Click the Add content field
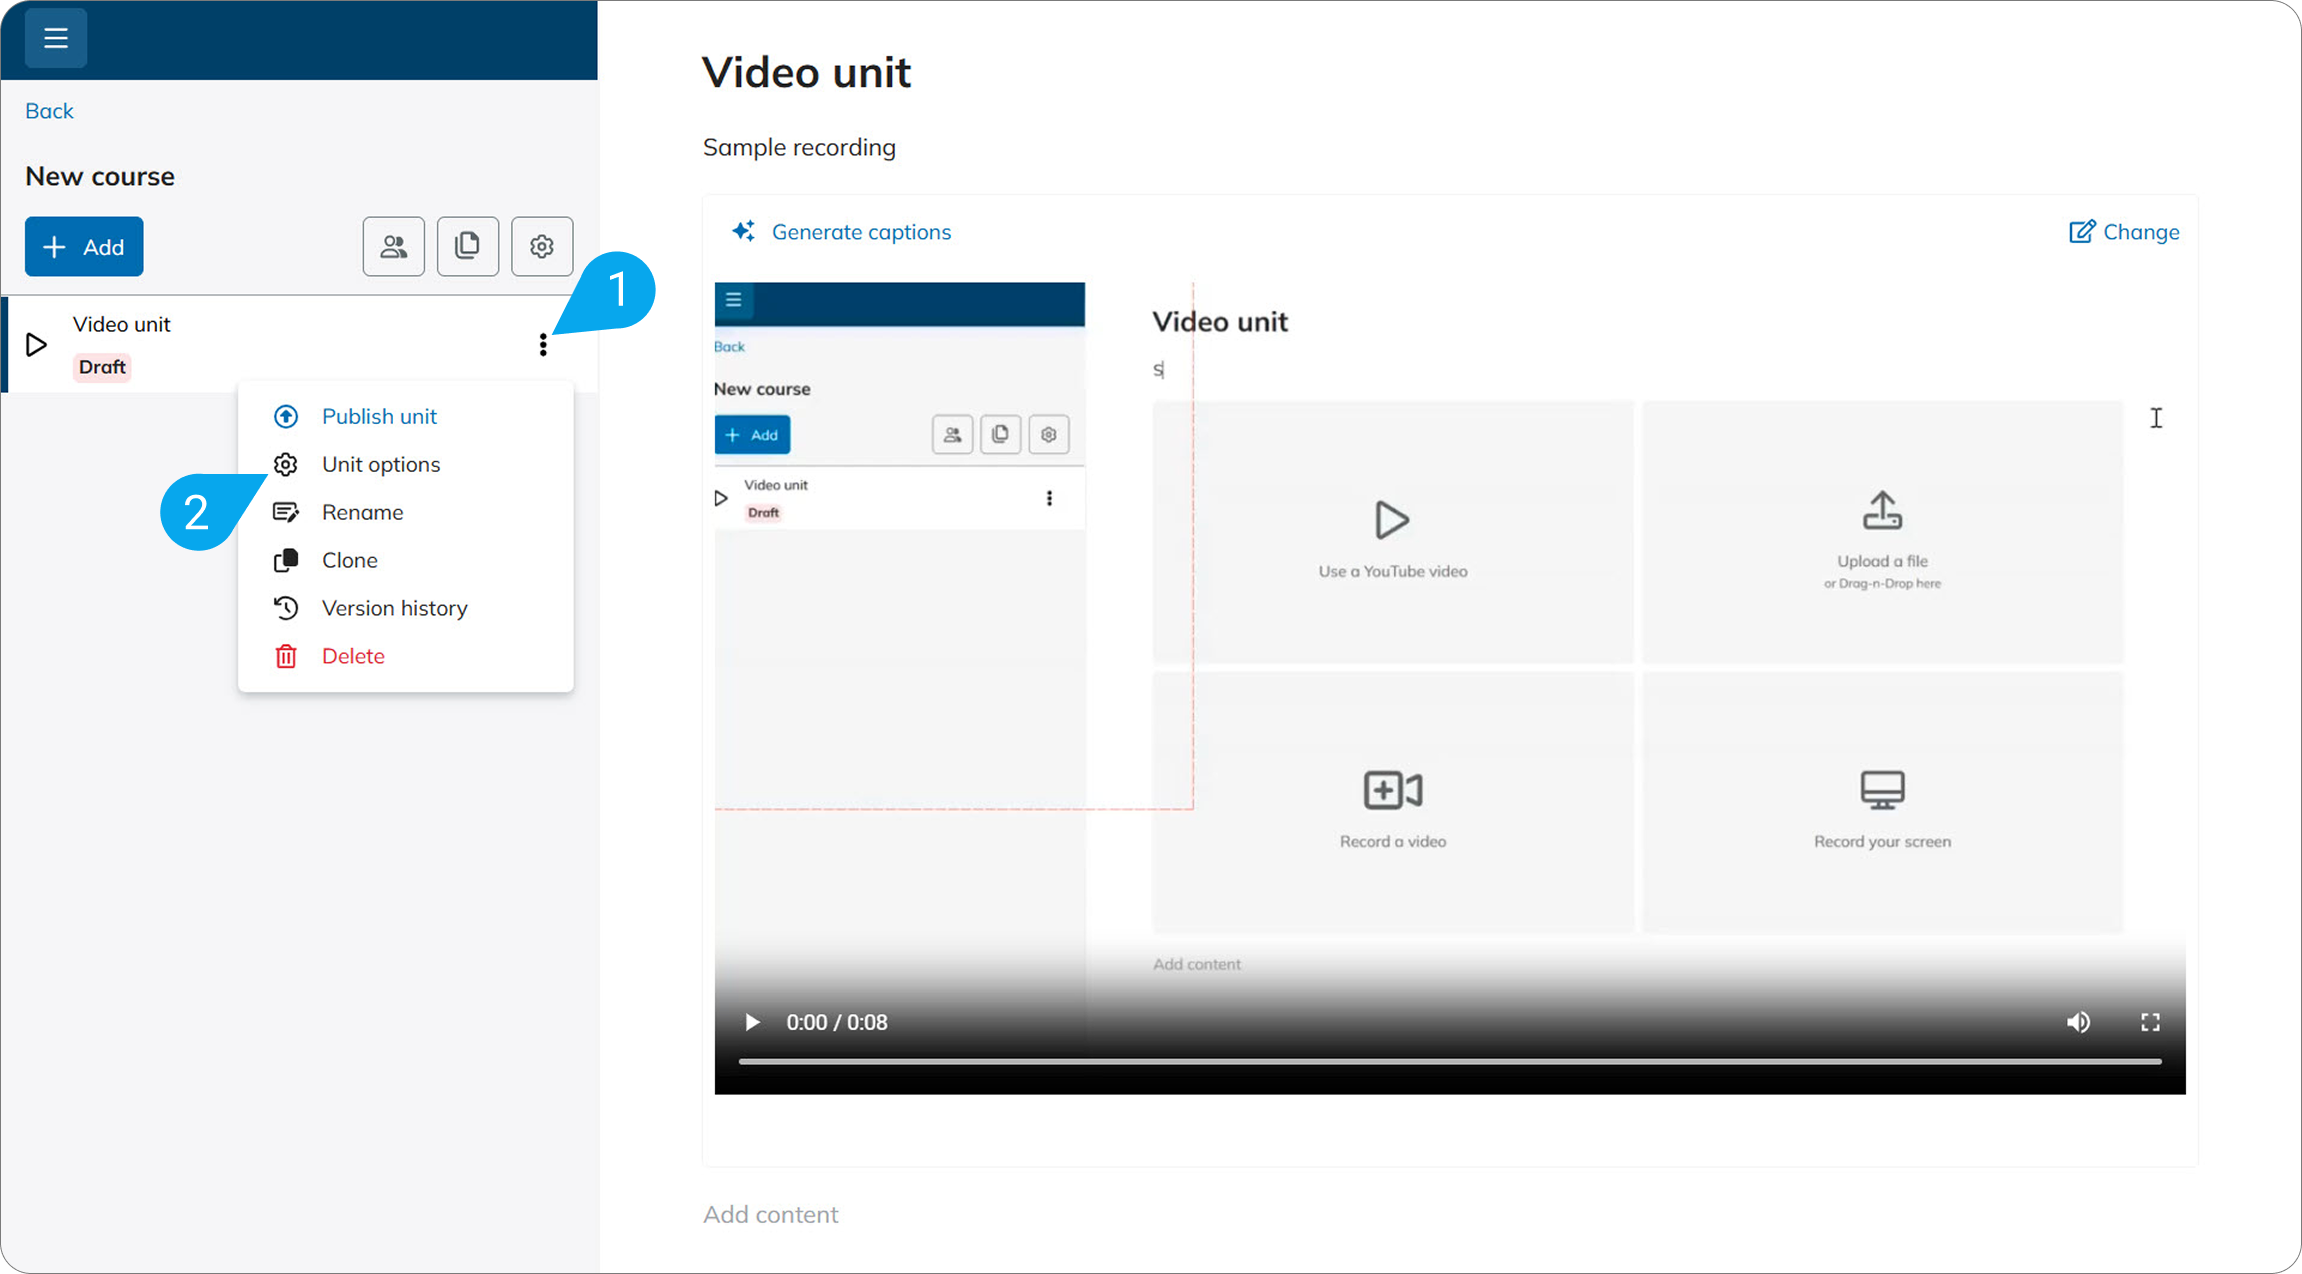 771,1214
